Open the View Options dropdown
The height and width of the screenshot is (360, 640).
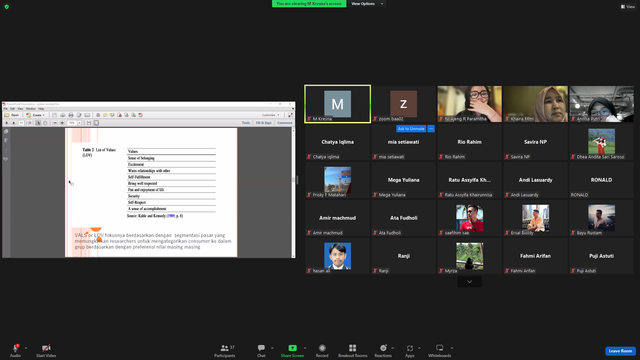tap(367, 4)
